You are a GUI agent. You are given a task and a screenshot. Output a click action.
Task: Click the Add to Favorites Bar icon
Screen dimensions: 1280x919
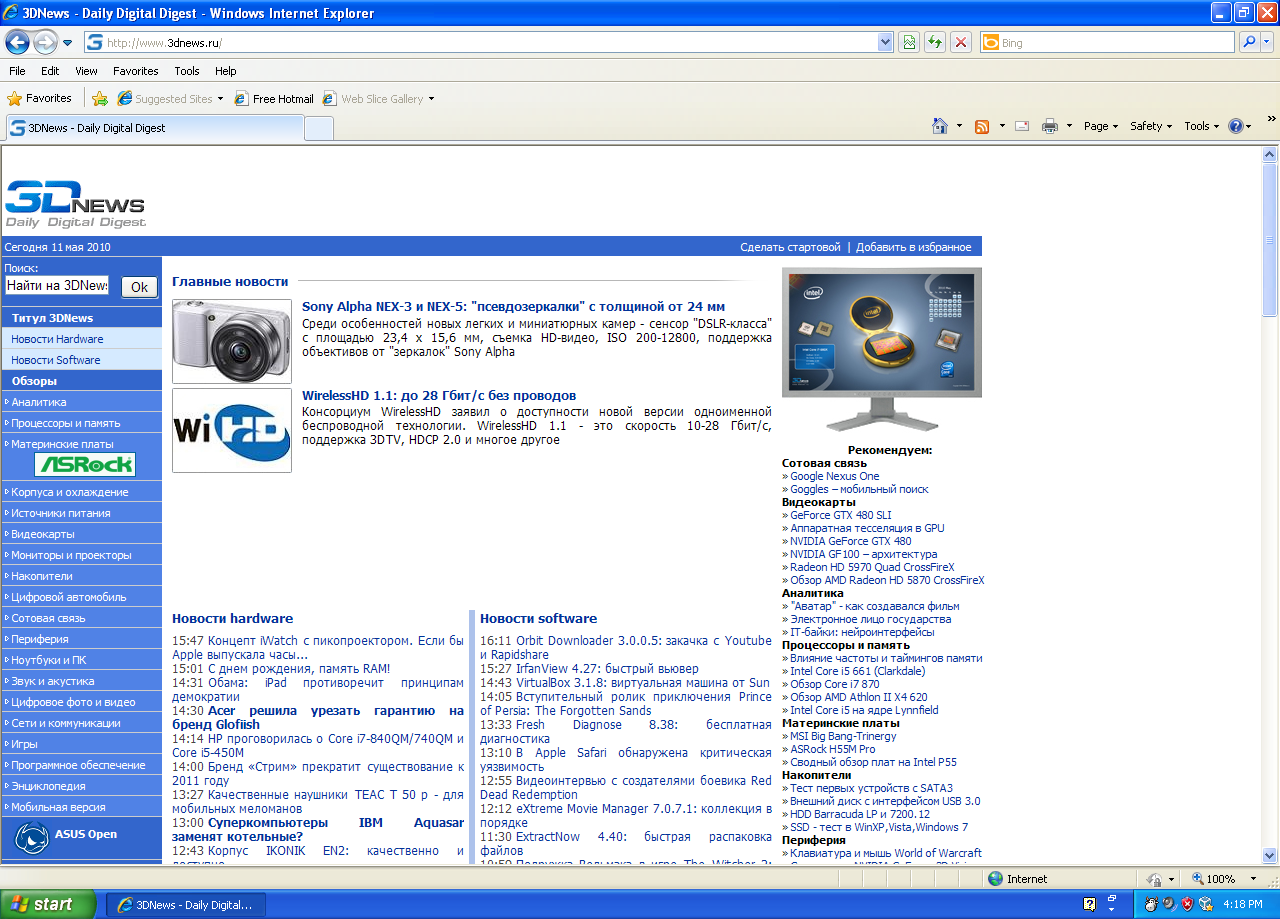[100, 99]
